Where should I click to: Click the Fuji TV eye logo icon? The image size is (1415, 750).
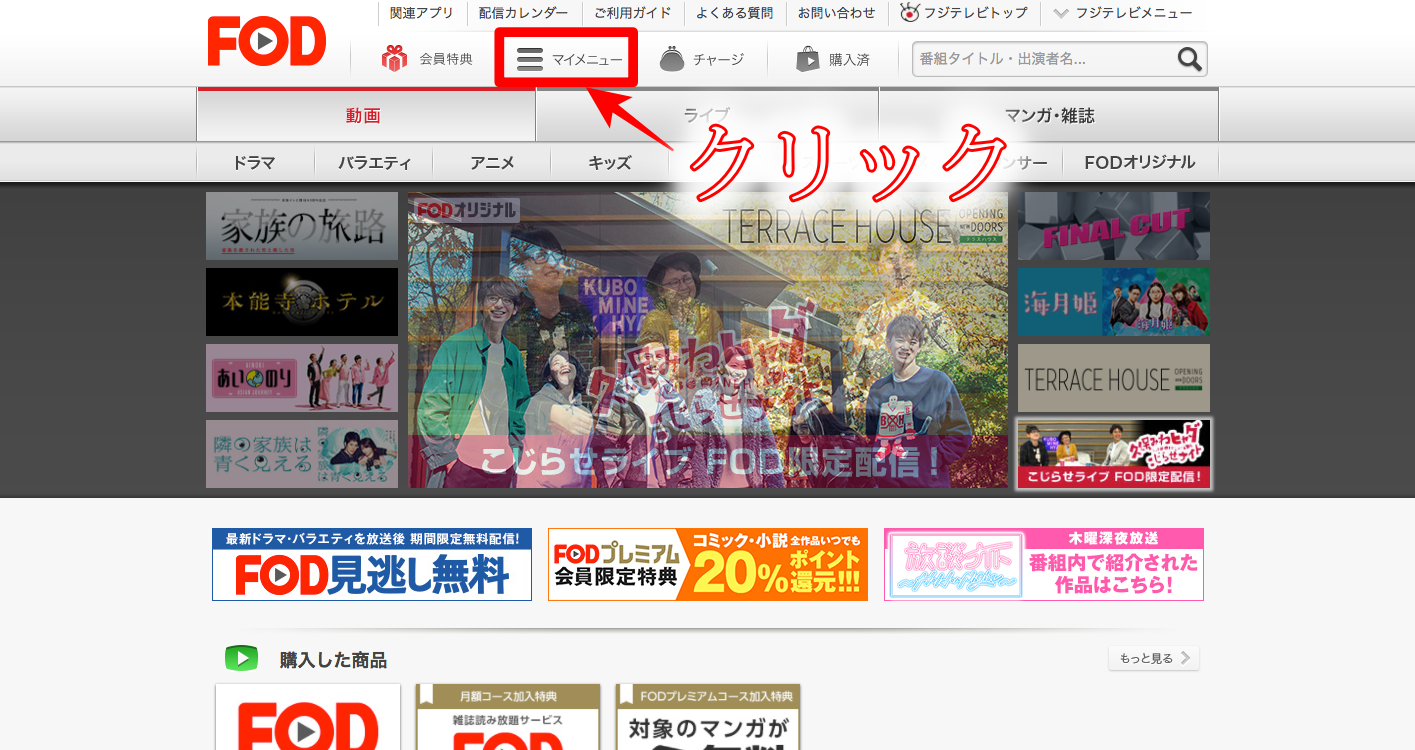tap(909, 13)
